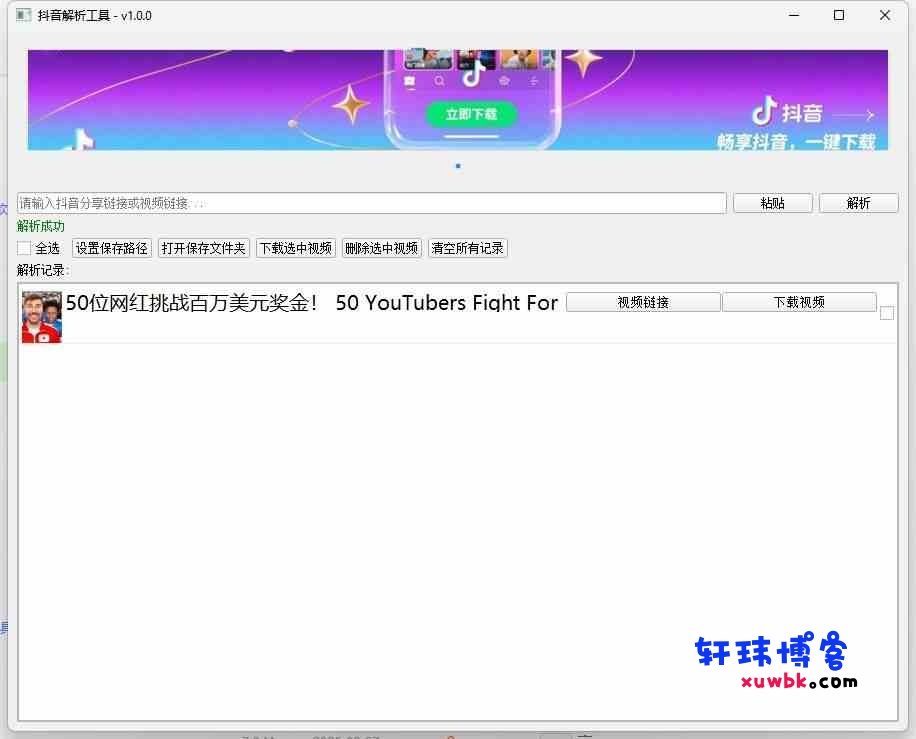Screen dimensions: 916x739
Task: Close the 抖音解析工具 window
Action: click(x=884, y=15)
